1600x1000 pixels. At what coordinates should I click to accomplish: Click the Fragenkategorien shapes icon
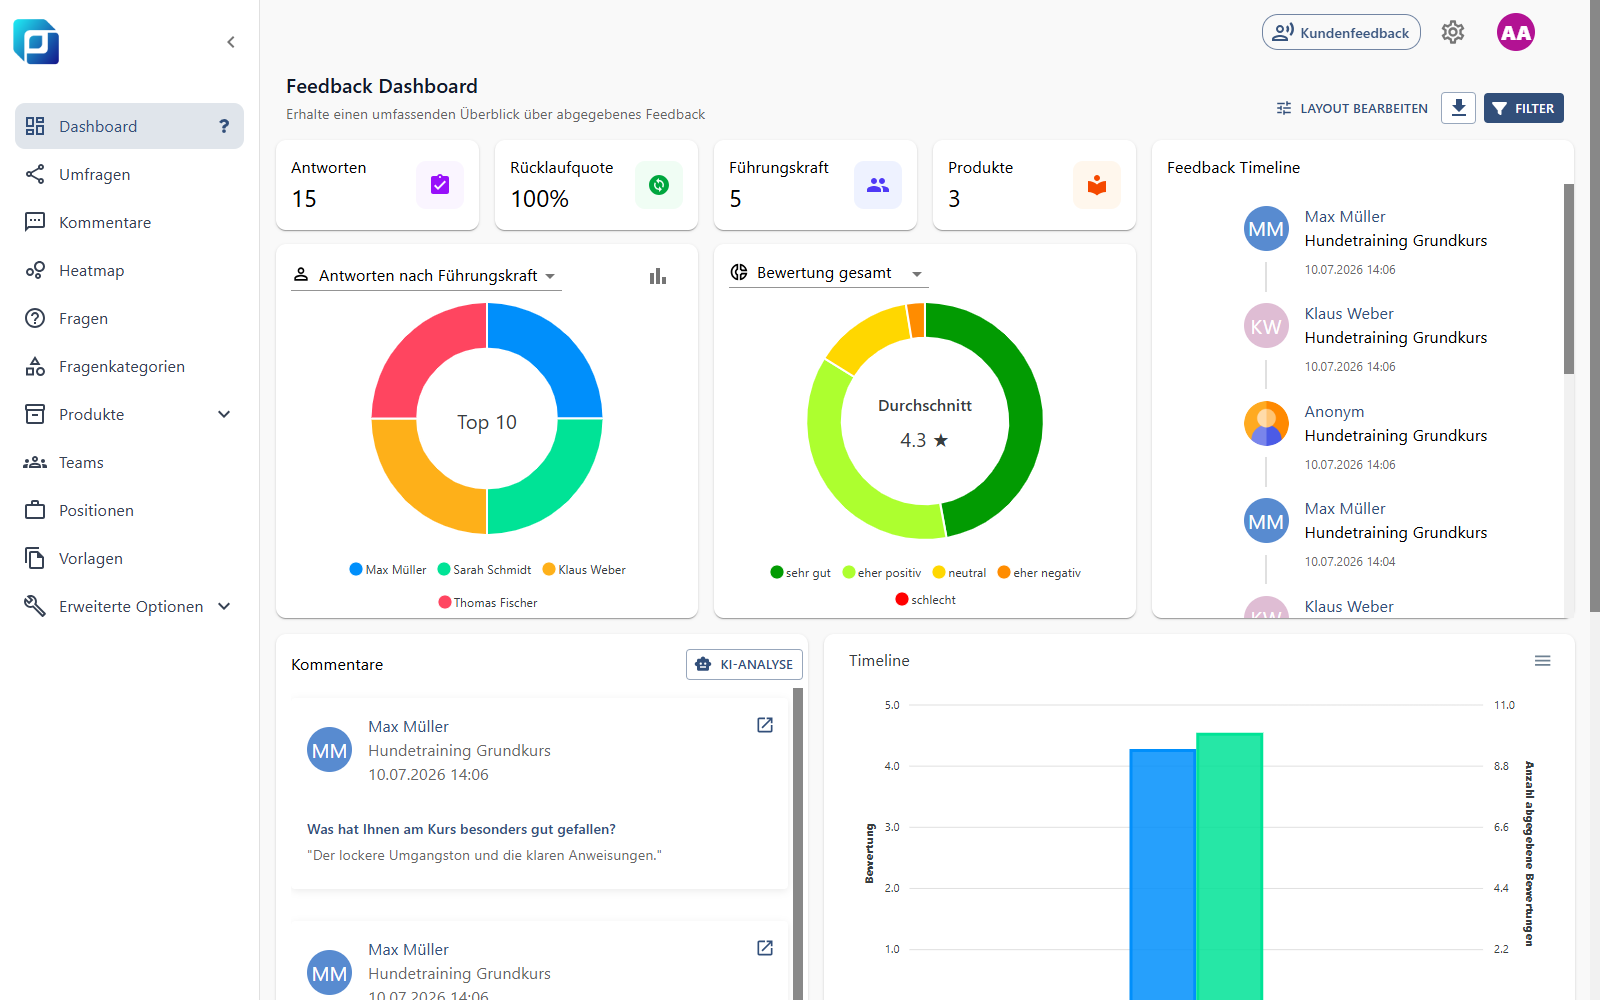pyautogui.click(x=35, y=366)
